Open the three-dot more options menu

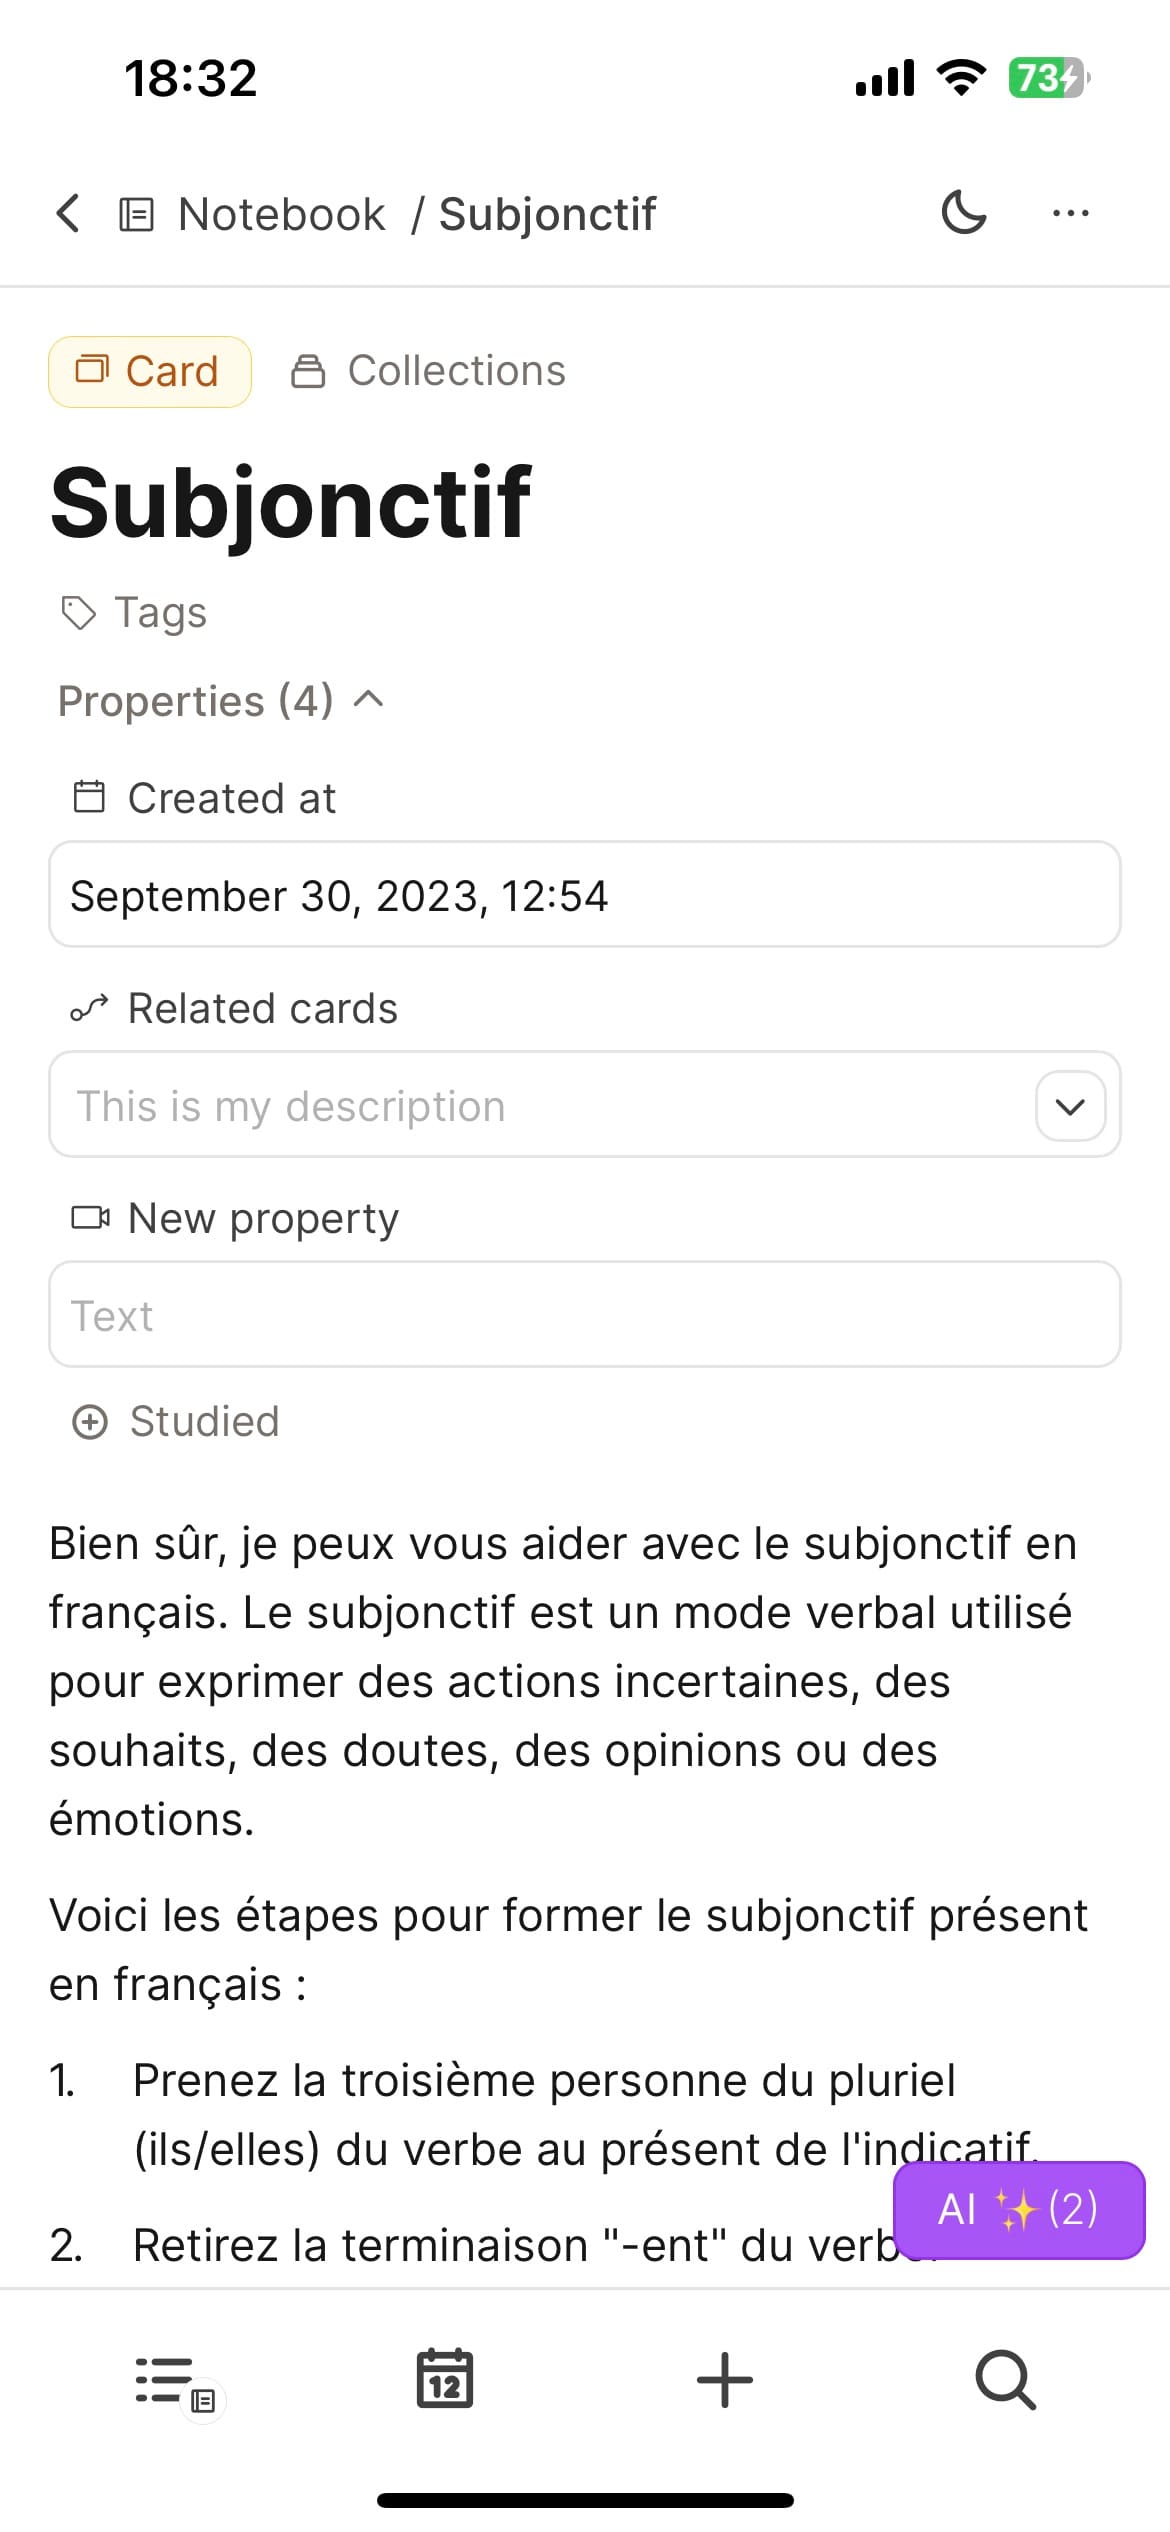[x=1071, y=213]
